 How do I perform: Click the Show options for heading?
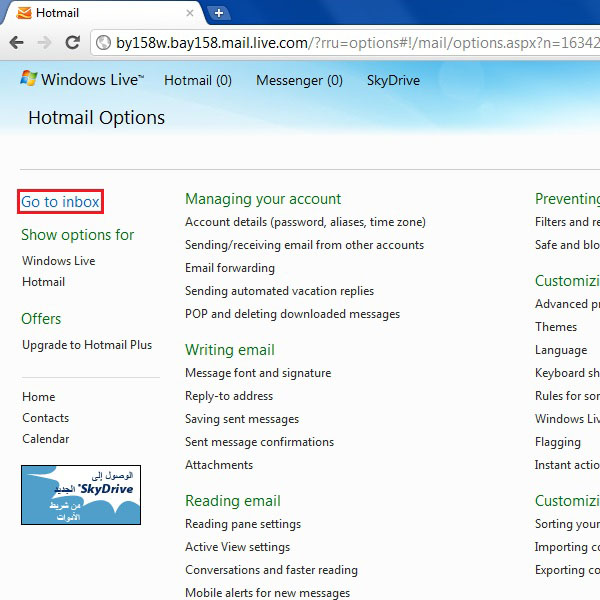[x=78, y=235]
